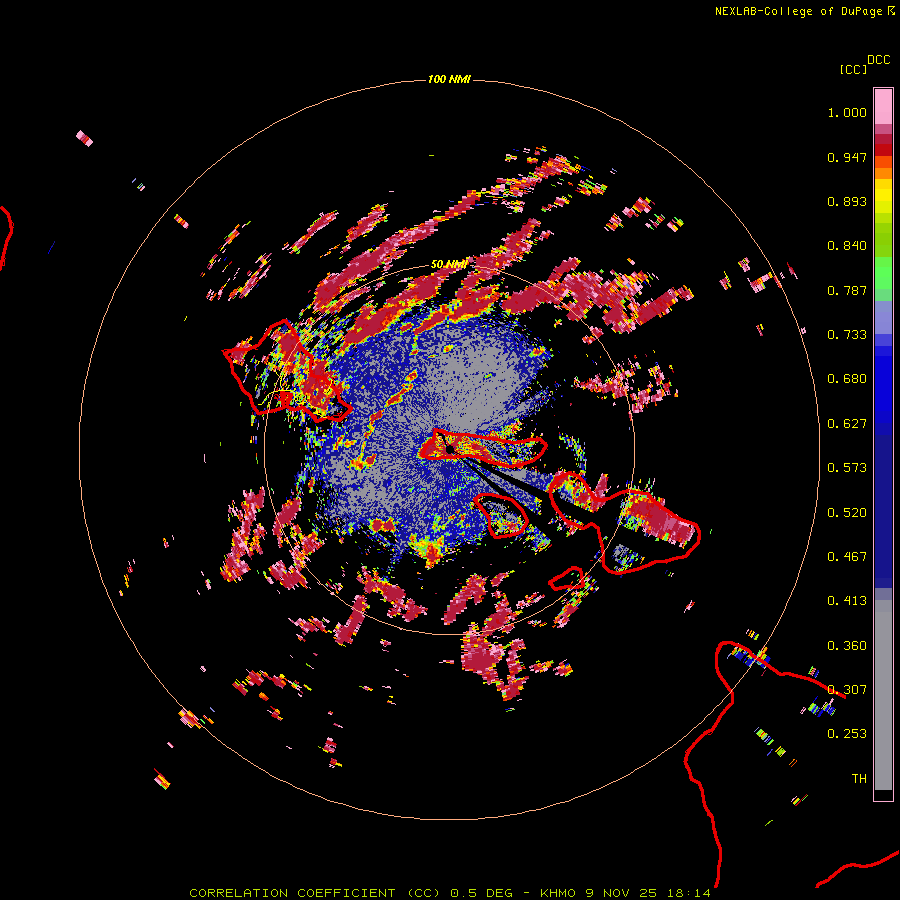This screenshot has width=900, height=900.
Task: Click the 0.840 color scale value
Action: (847, 246)
